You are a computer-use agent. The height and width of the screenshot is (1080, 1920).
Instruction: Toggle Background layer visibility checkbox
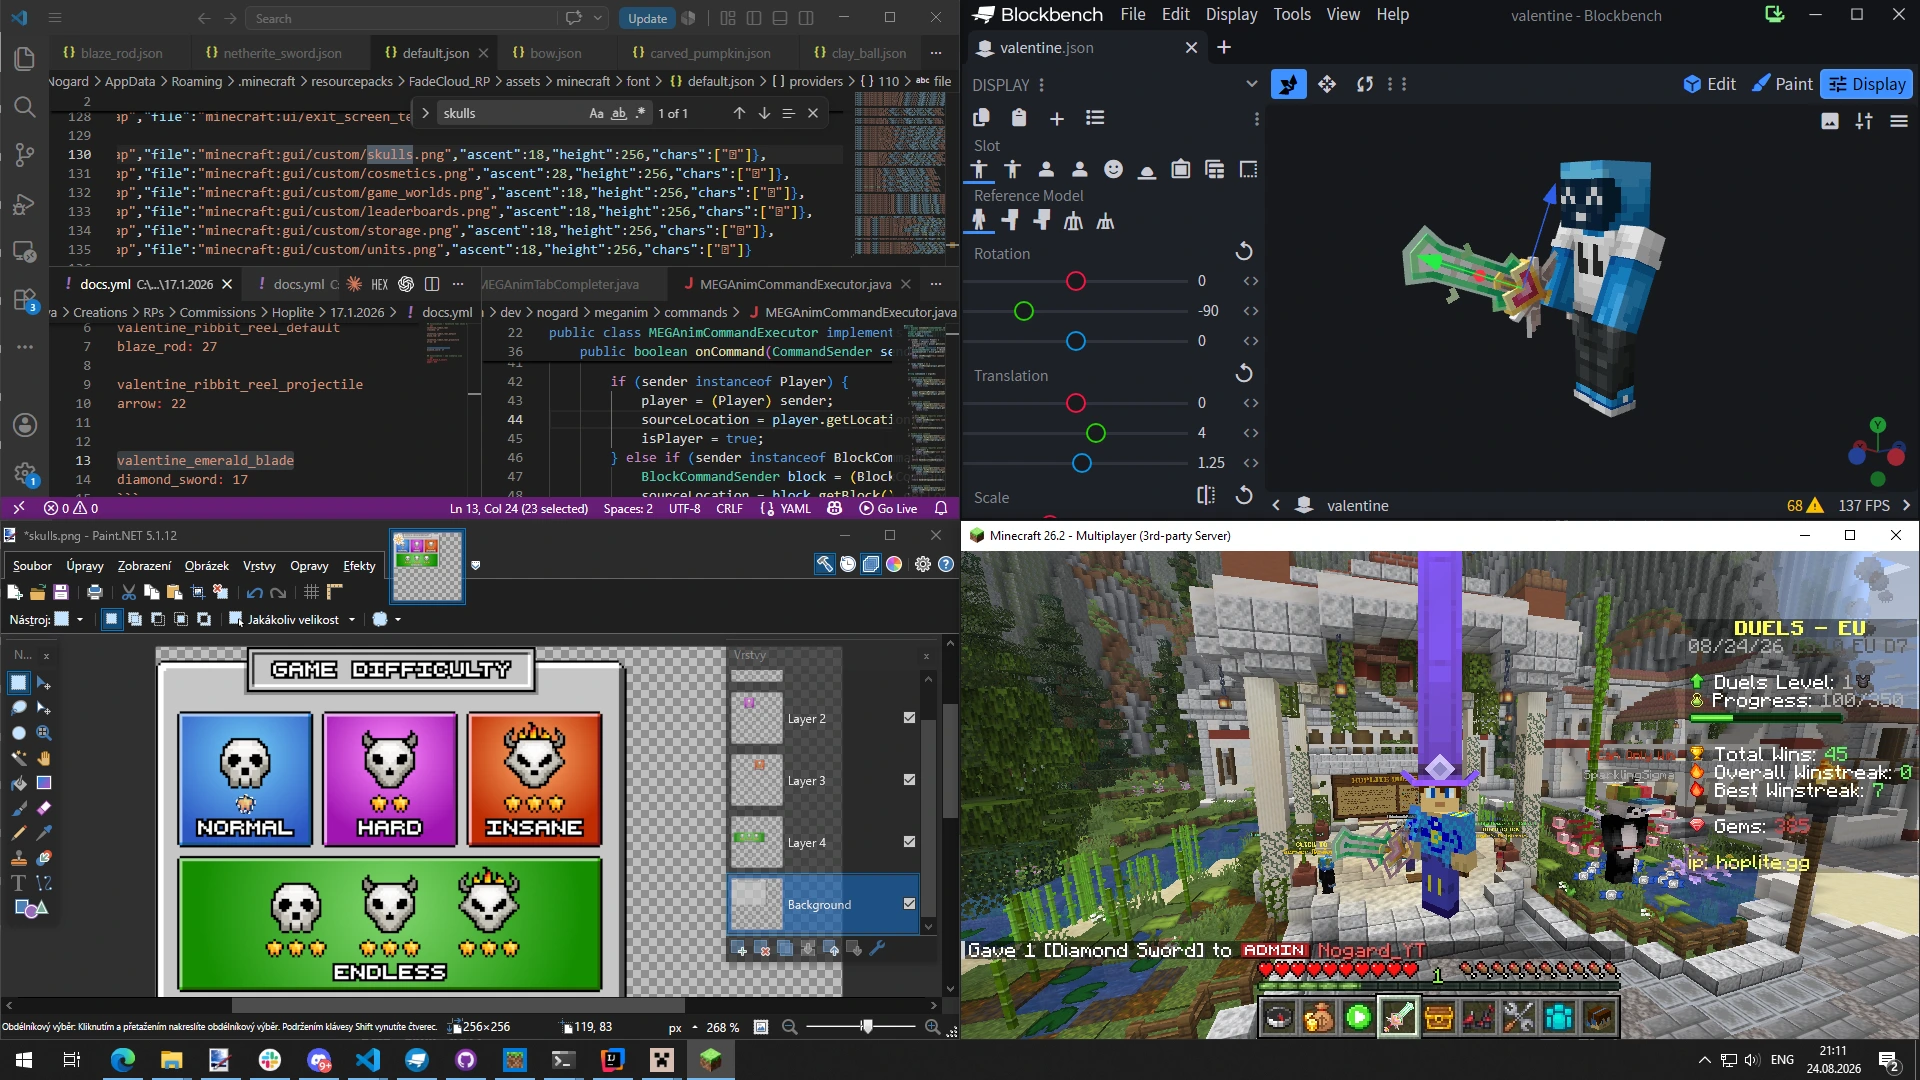tap(909, 903)
